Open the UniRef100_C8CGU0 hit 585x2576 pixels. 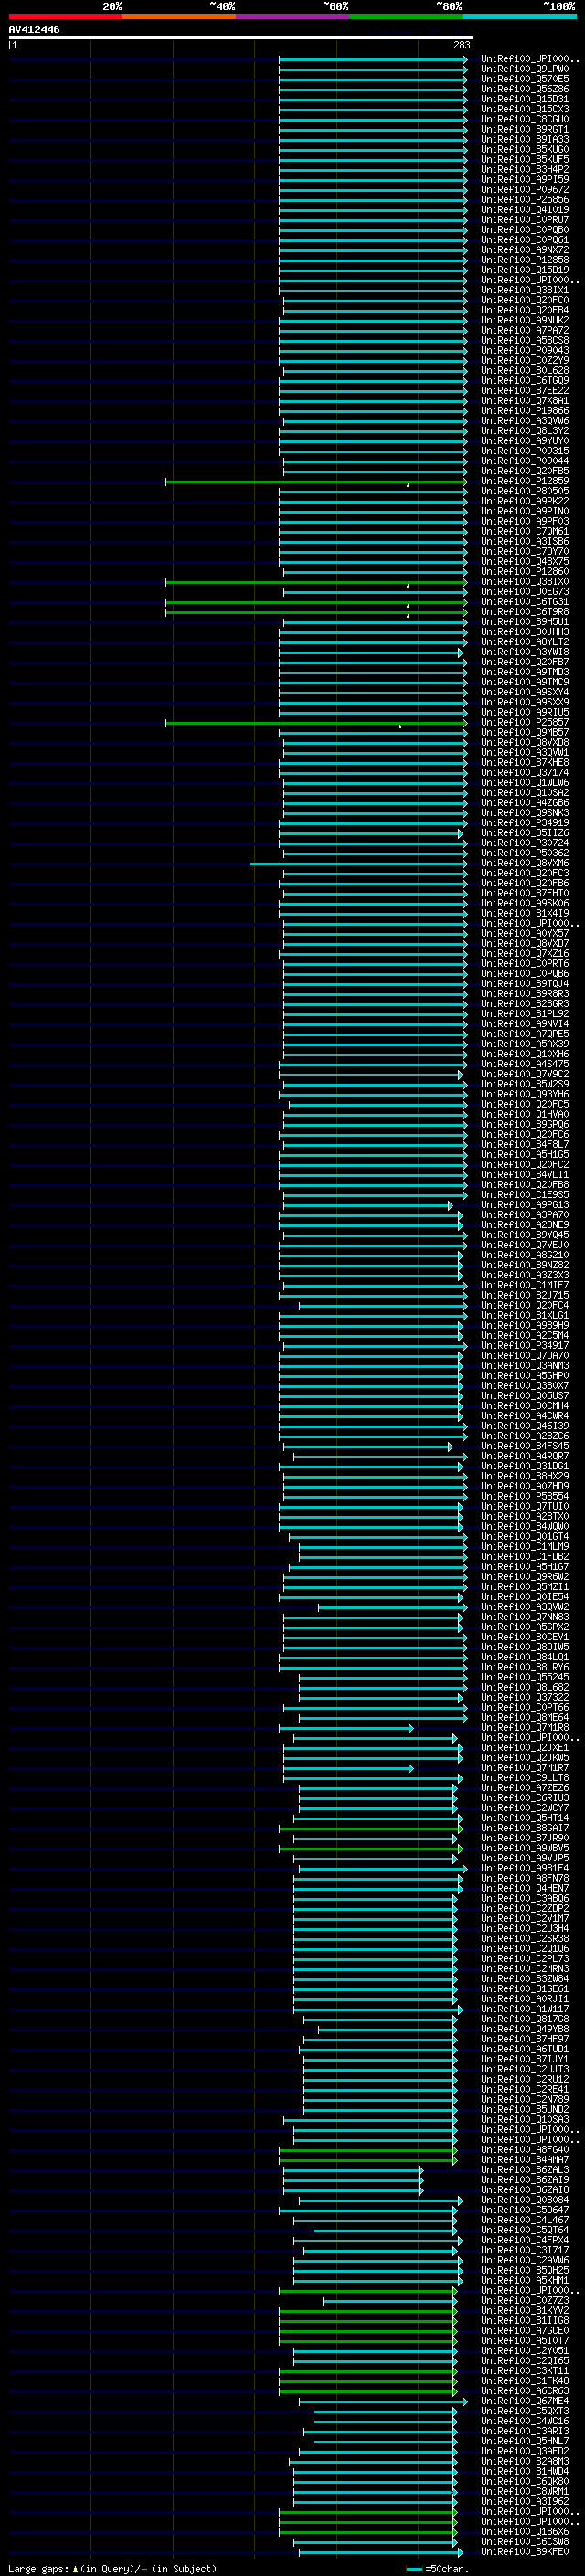525,119
